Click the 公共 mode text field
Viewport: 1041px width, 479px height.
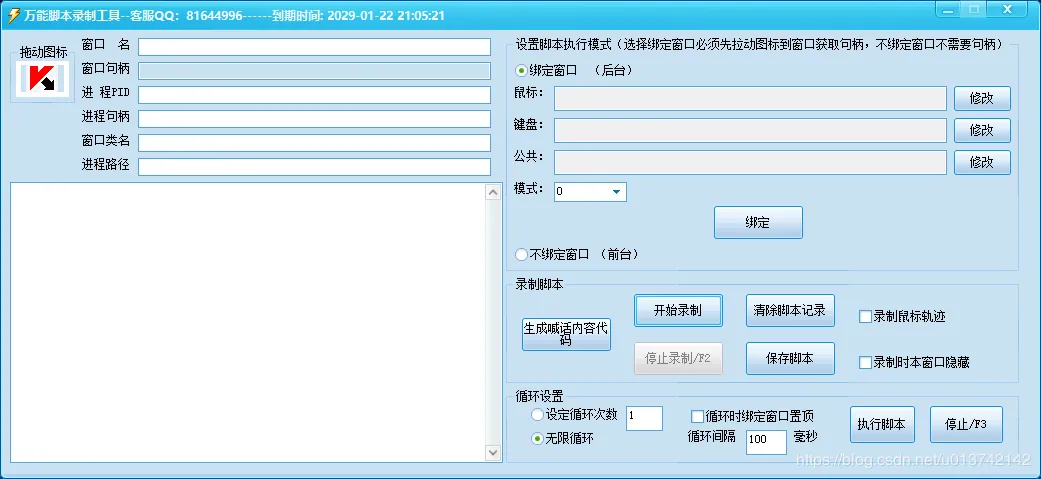tap(750, 162)
